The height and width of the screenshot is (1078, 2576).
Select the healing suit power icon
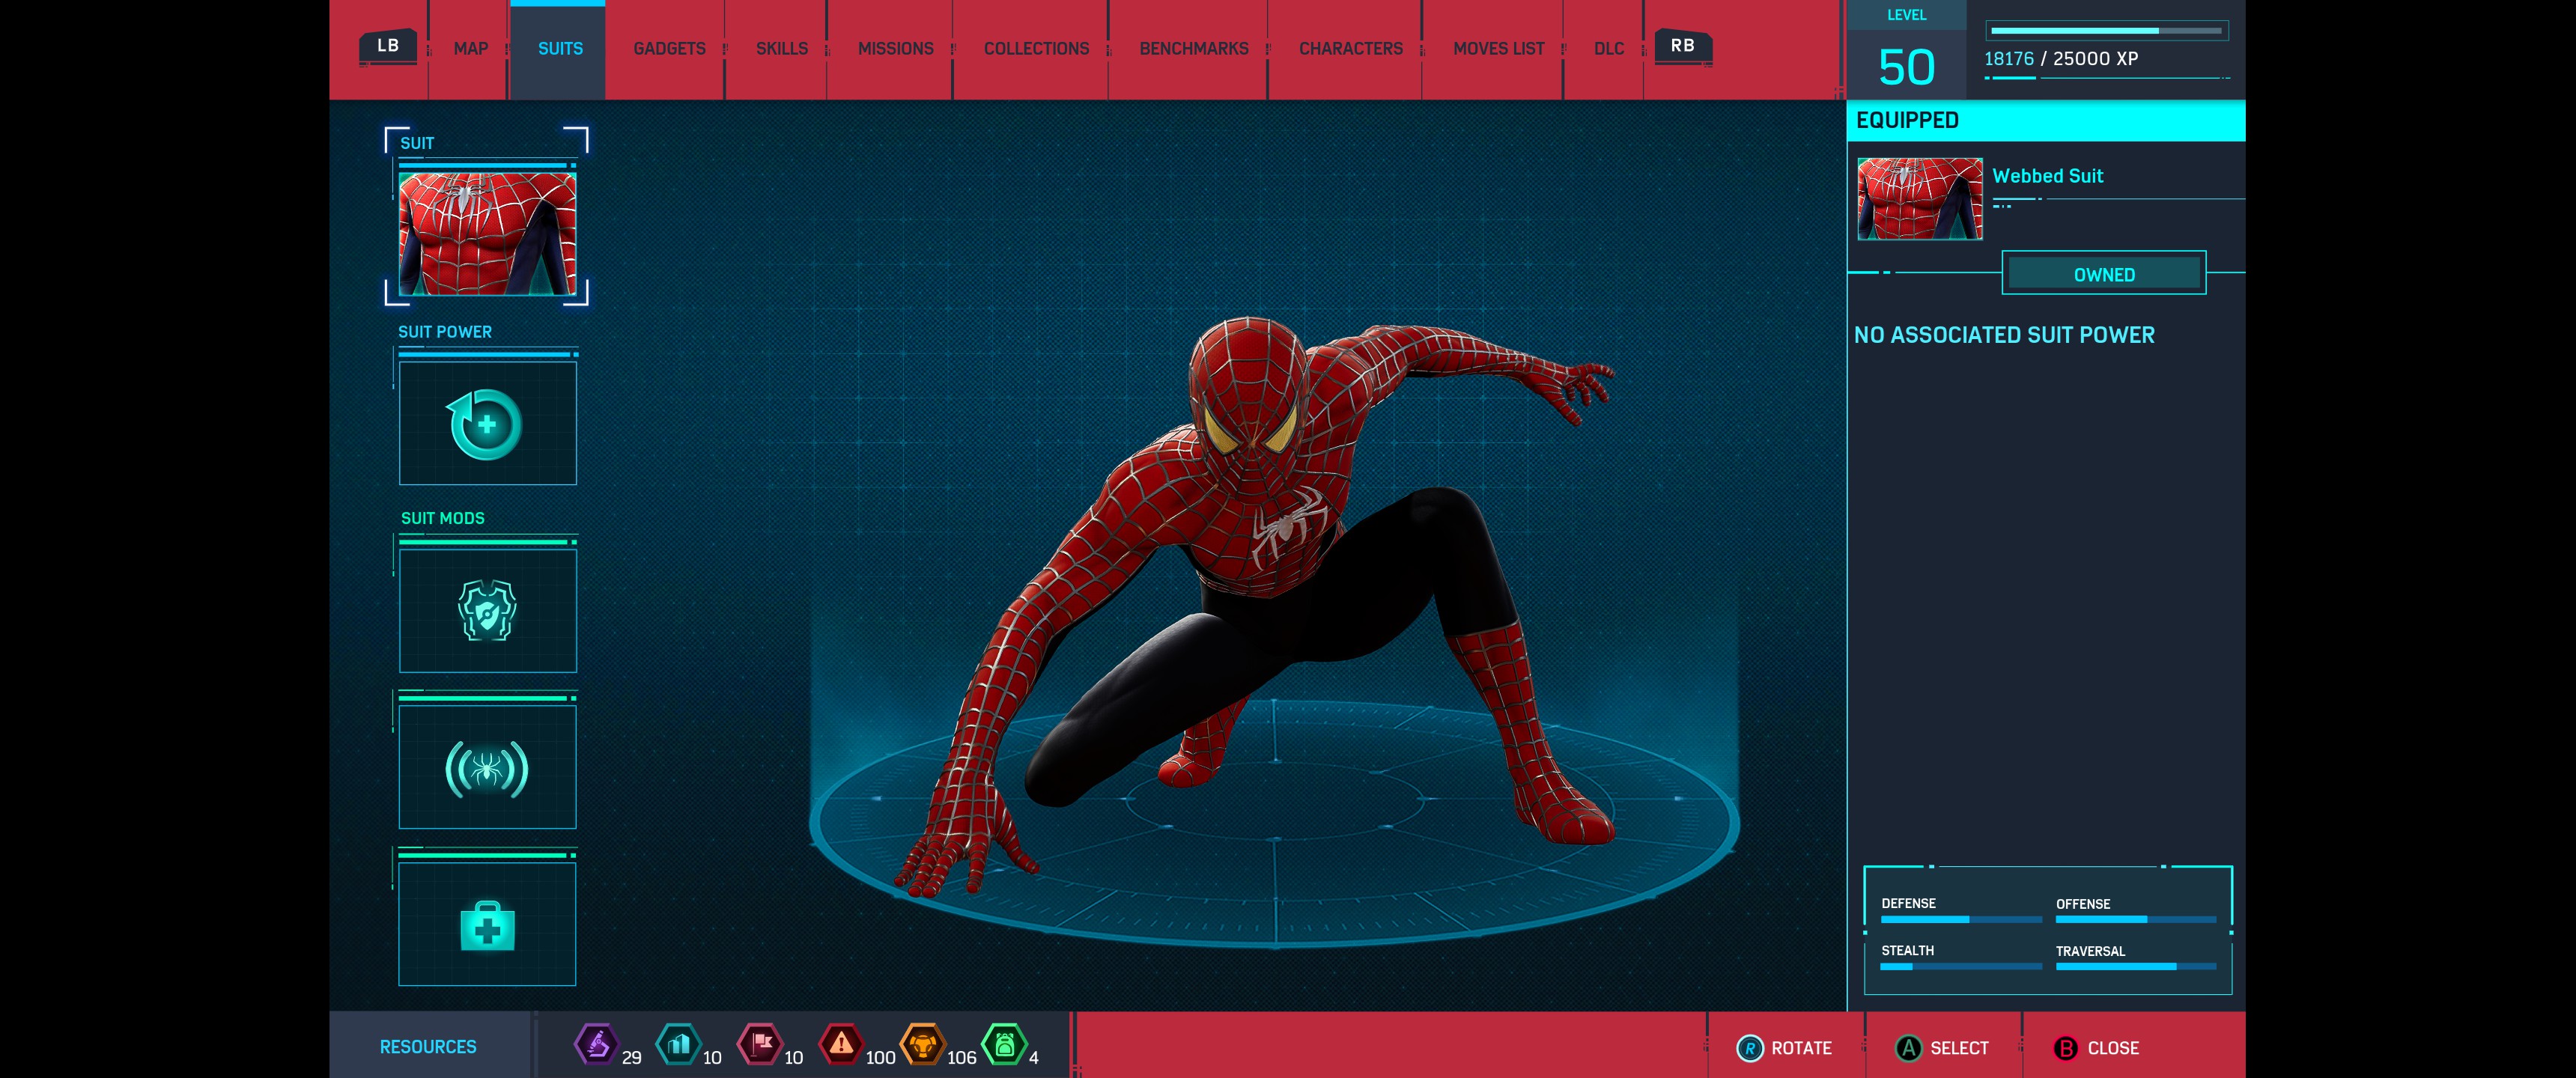click(487, 424)
